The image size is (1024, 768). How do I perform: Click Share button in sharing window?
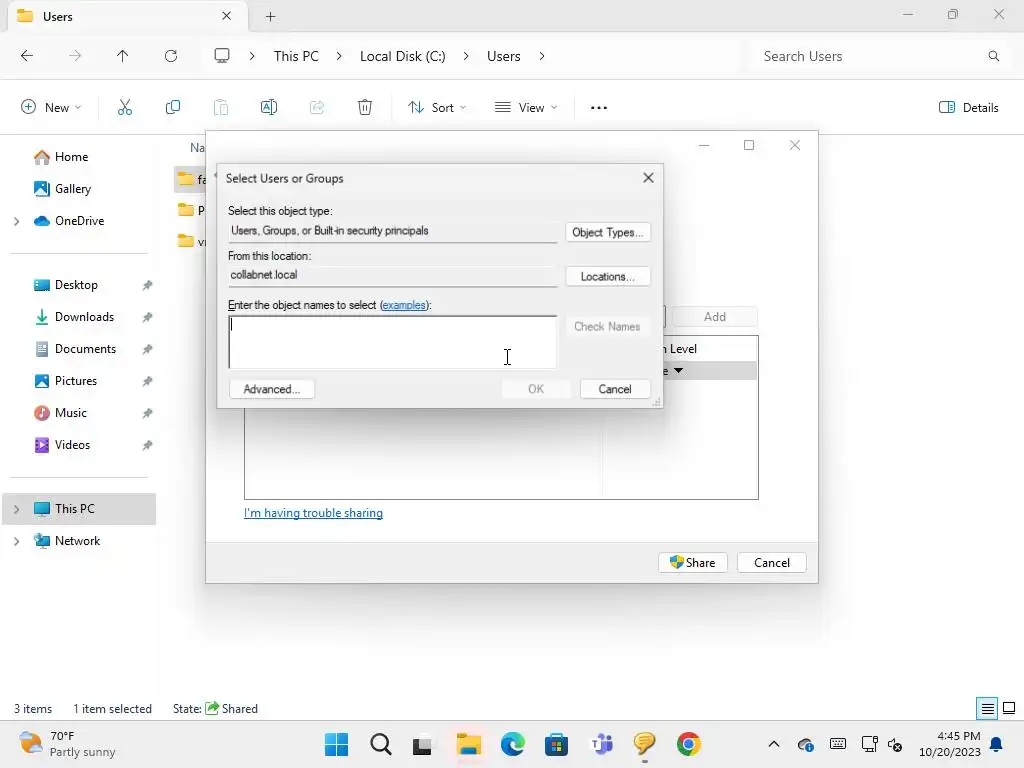click(693, 563)
